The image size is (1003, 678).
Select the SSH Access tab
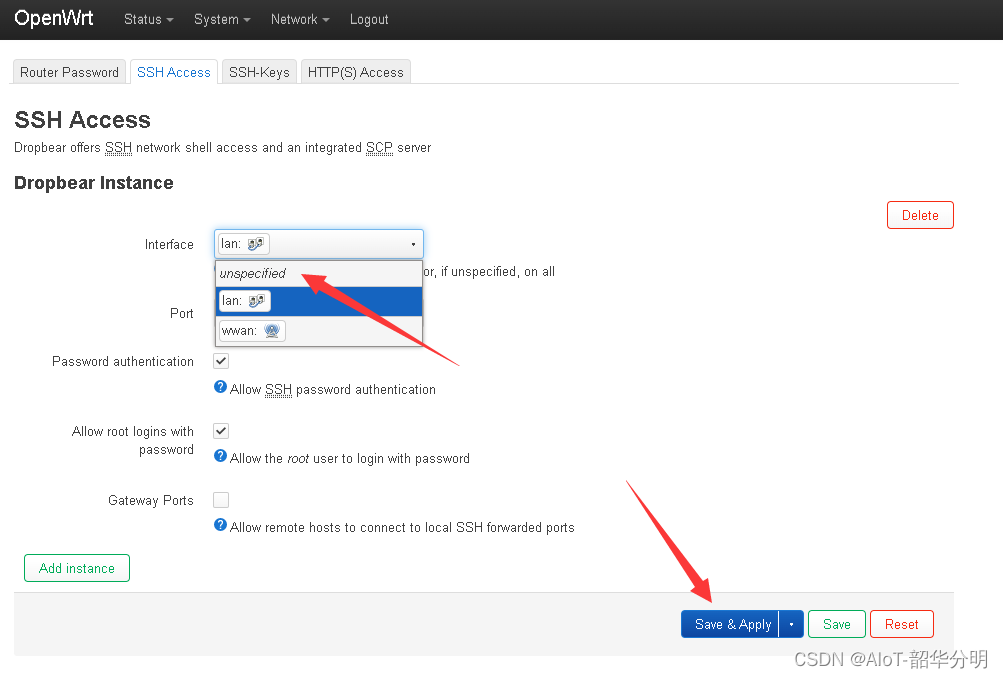174,72
